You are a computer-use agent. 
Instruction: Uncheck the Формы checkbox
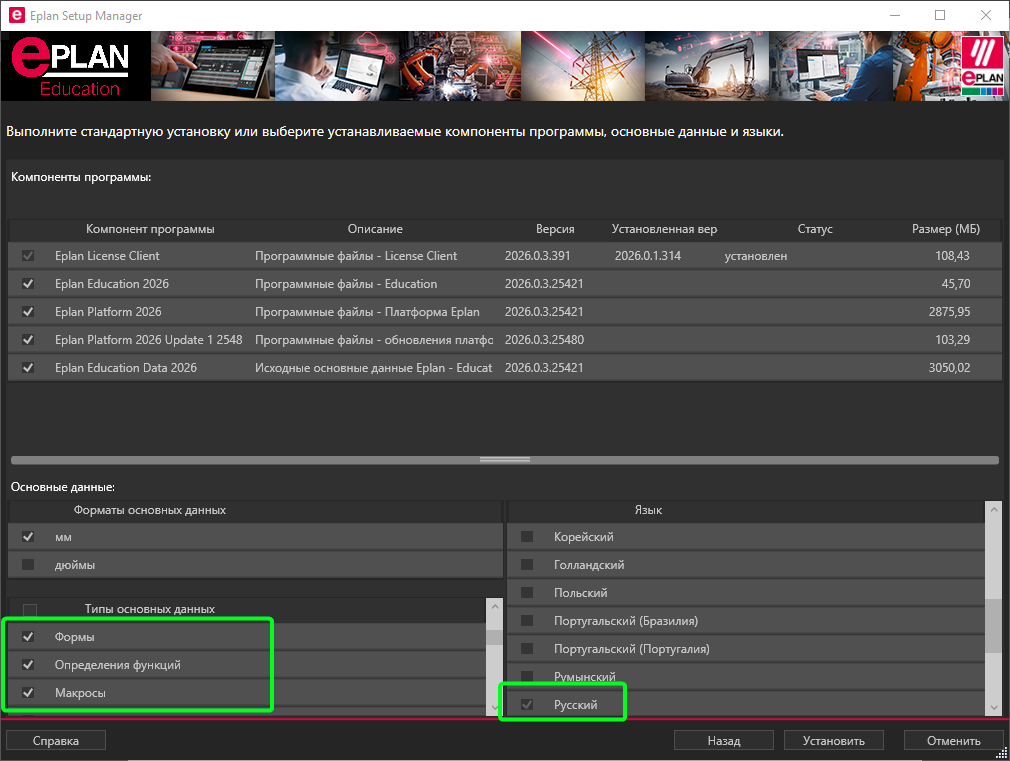pos(28,637)
